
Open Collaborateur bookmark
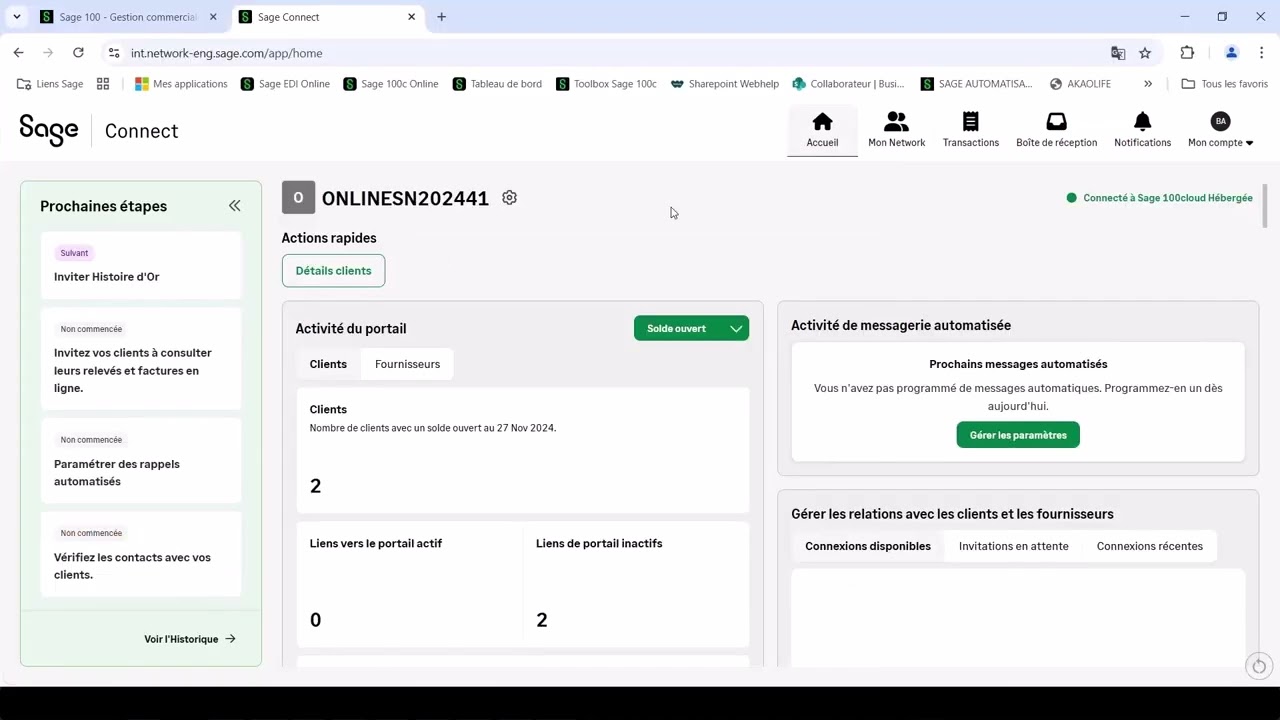tap(848, 84)
